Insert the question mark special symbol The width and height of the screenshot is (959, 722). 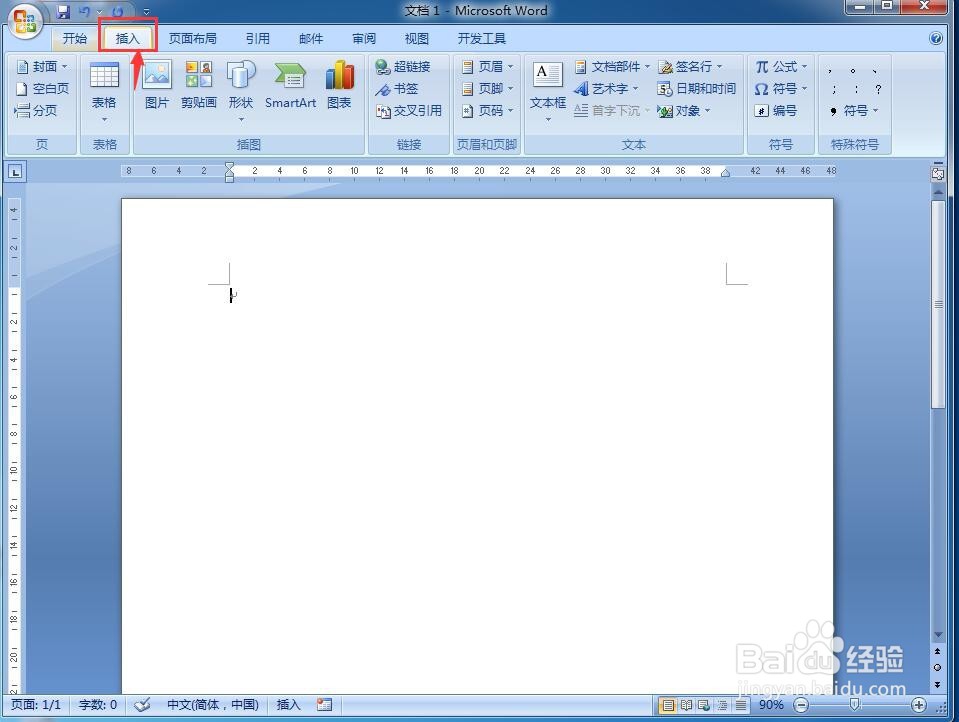pos(878,89)
